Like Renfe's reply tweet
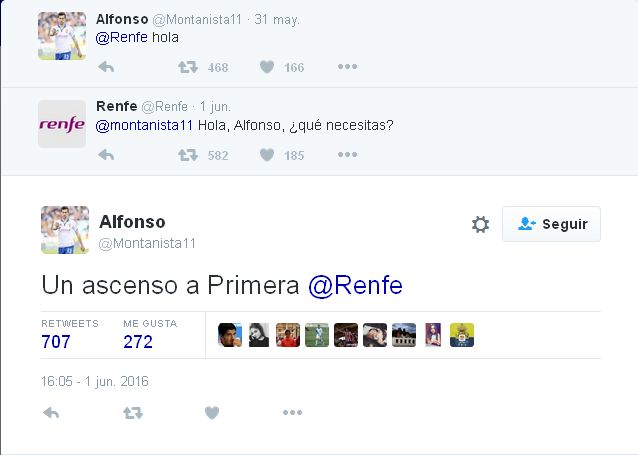The image size is (638, 455). coord(267,155)
